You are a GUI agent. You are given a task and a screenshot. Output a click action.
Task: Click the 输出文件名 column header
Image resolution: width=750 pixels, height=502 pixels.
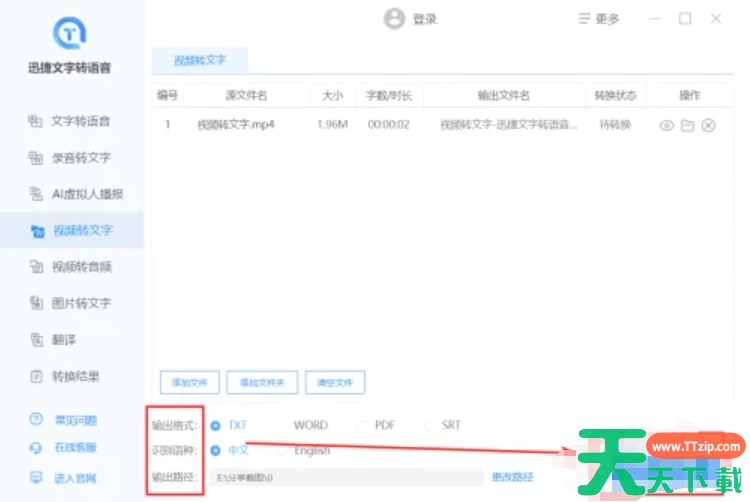[504, 95]
